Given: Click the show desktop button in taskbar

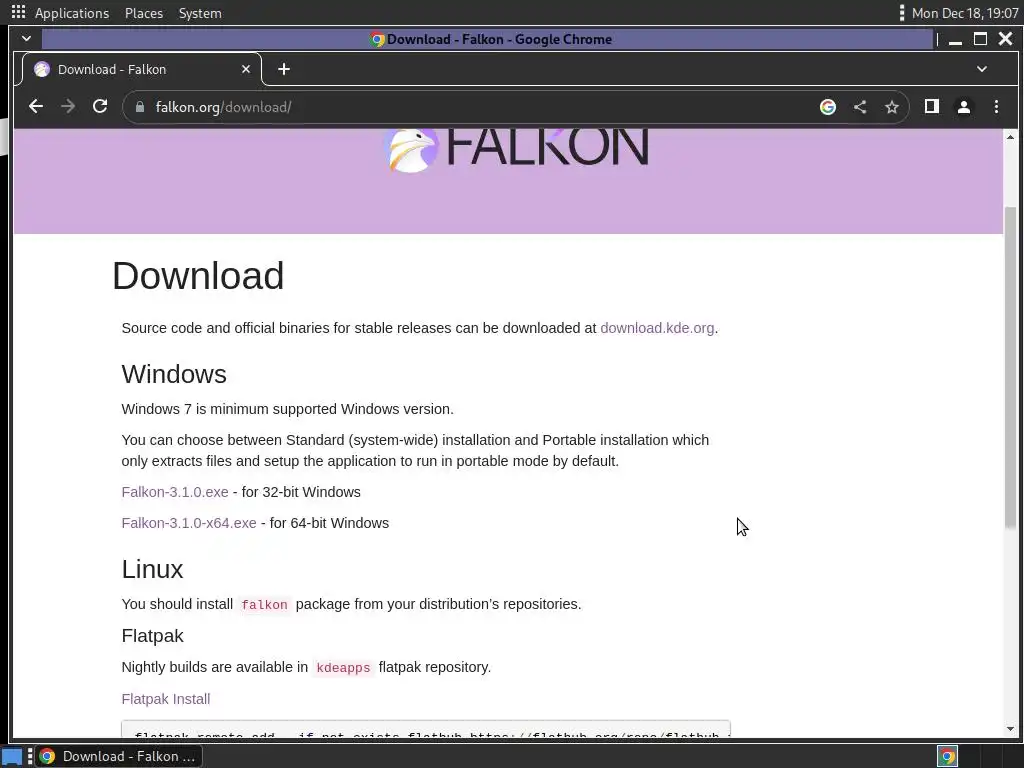Looking at the screenshot, I should [12, 756].
